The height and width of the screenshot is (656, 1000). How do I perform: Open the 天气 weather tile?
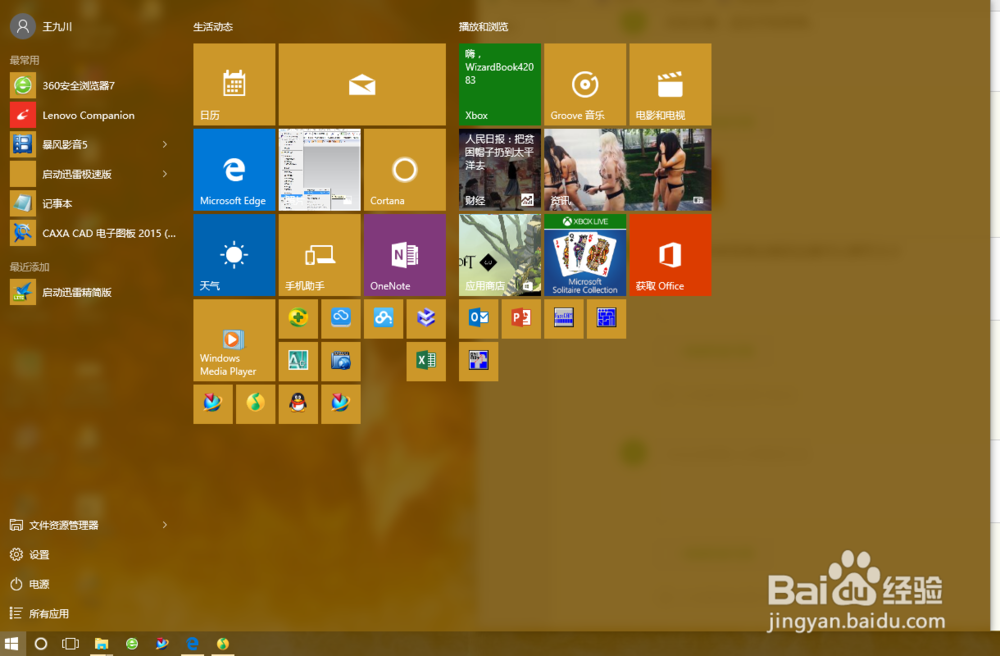234,255
